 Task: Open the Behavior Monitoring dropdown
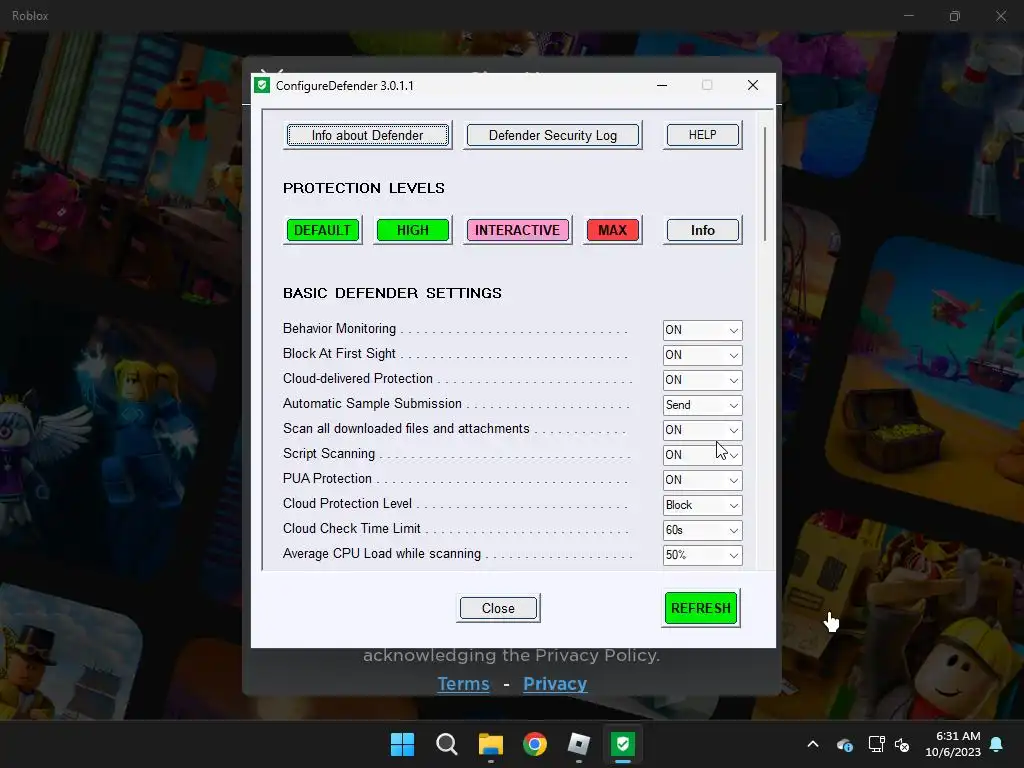pos(702,330)
